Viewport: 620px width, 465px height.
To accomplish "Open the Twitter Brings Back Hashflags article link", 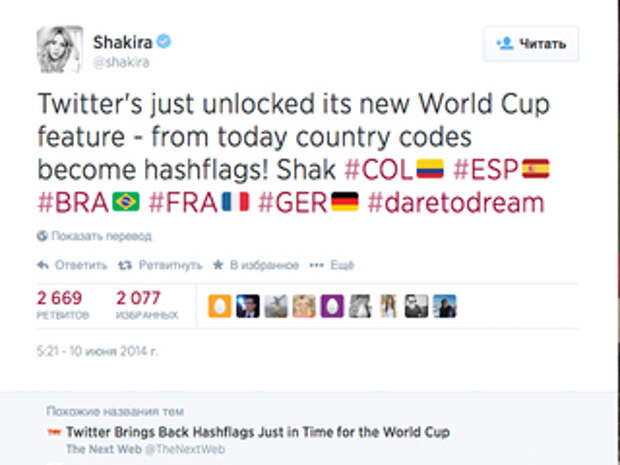I will point(258,432).
